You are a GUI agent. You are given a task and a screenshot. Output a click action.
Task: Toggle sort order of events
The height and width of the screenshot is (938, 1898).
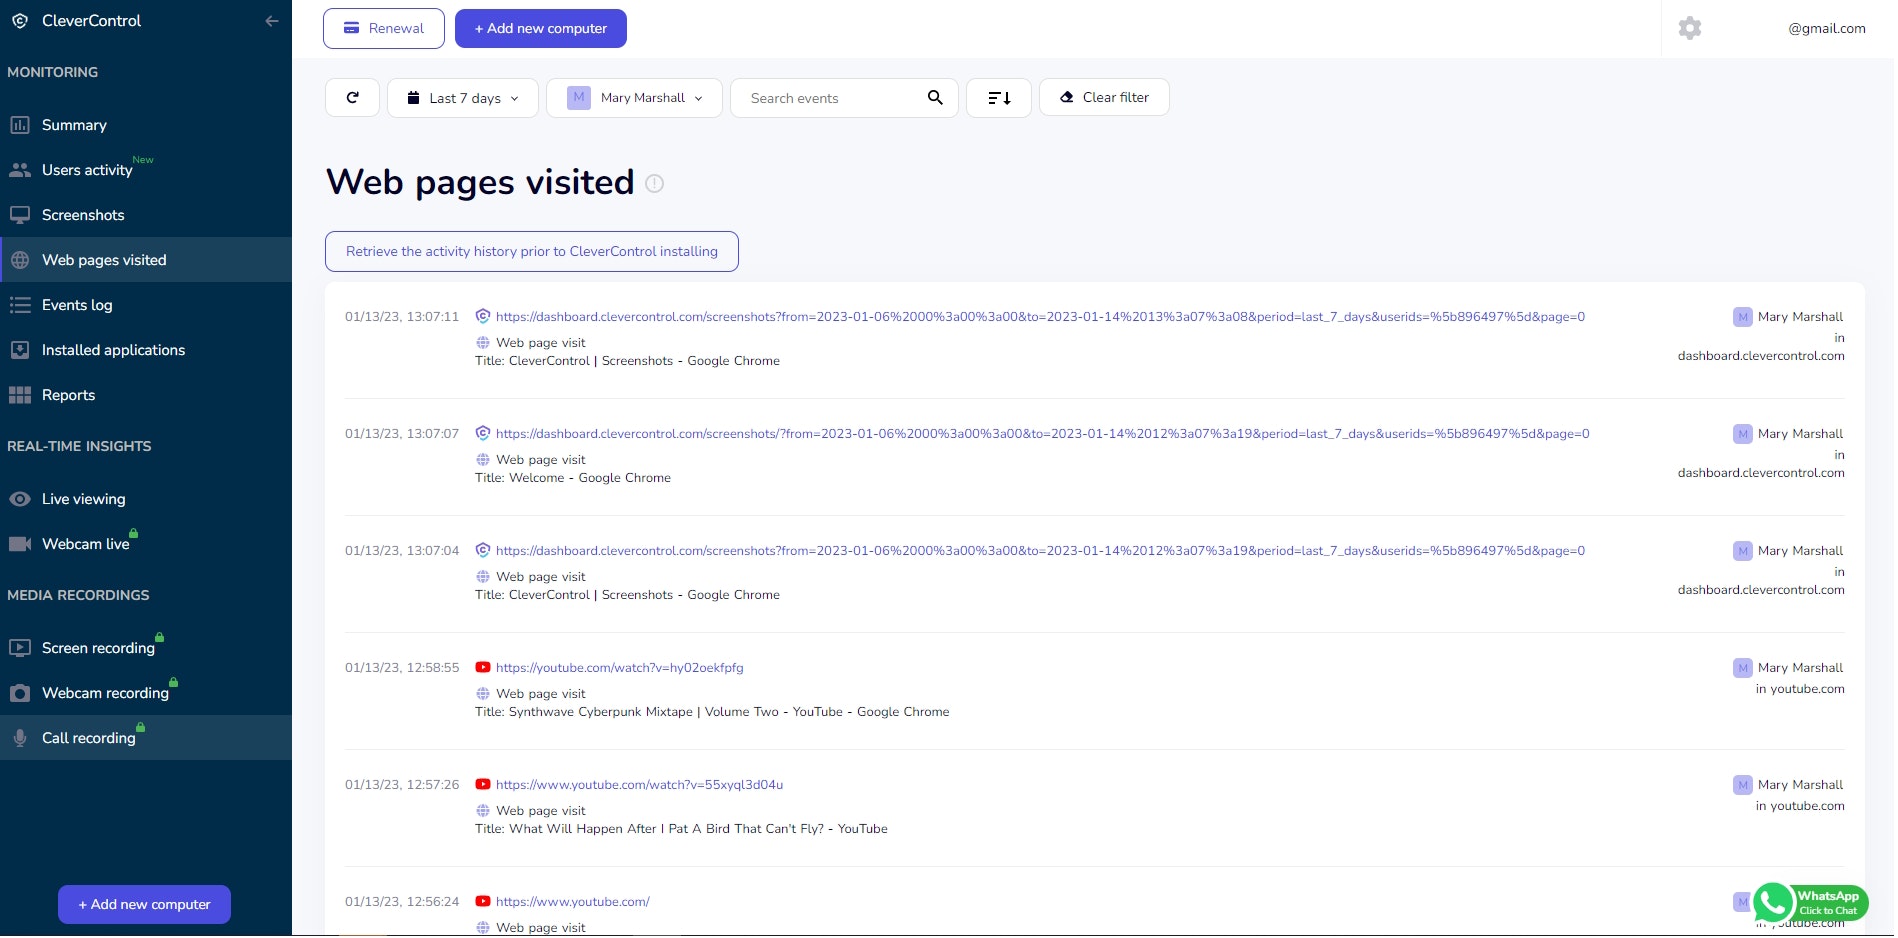click(999, 98)
